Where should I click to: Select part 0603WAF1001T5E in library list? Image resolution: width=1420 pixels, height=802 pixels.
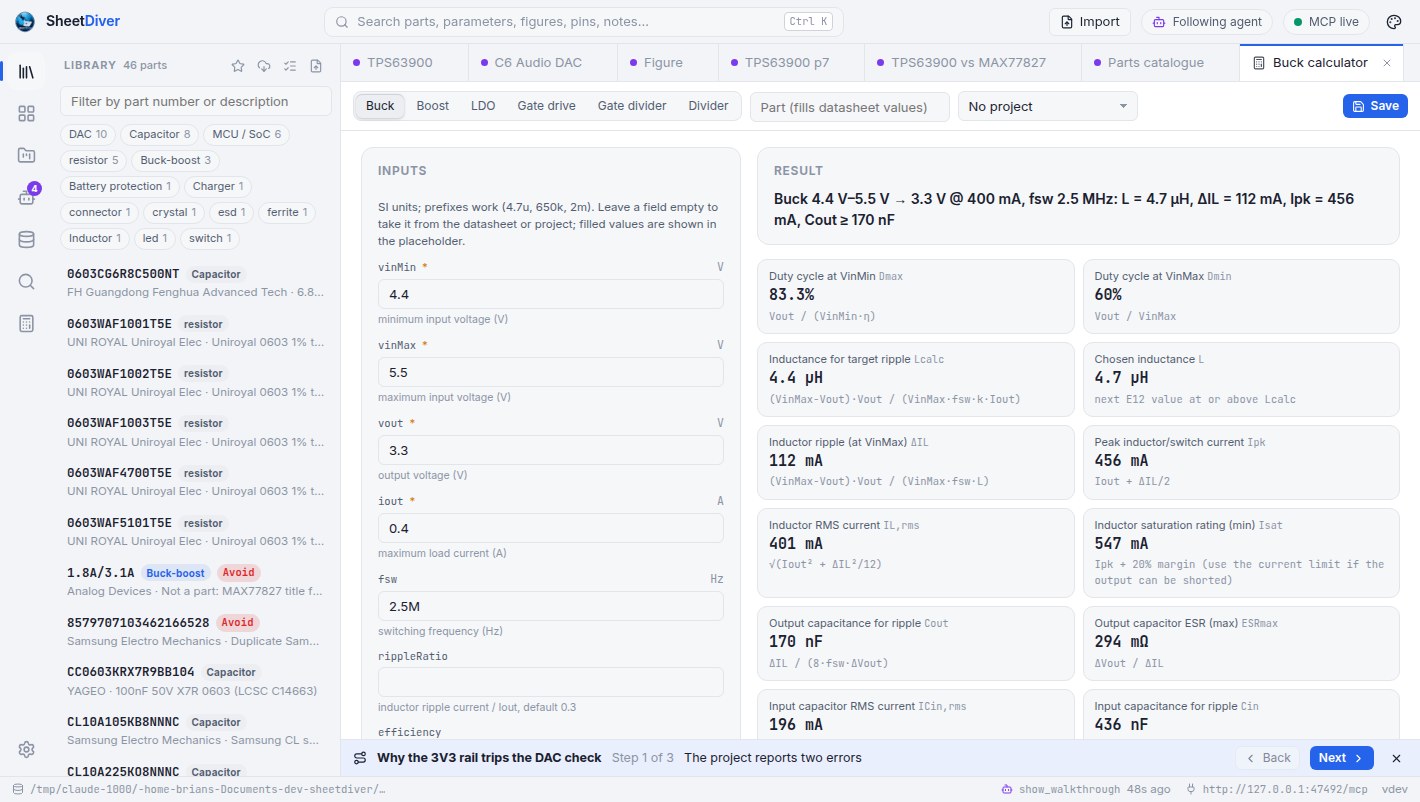pos(195,333)
